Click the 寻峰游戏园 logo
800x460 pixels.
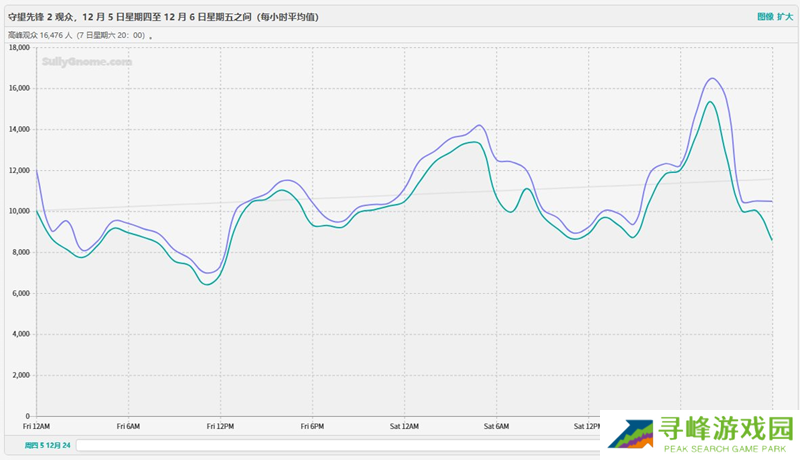pos(702,434)
